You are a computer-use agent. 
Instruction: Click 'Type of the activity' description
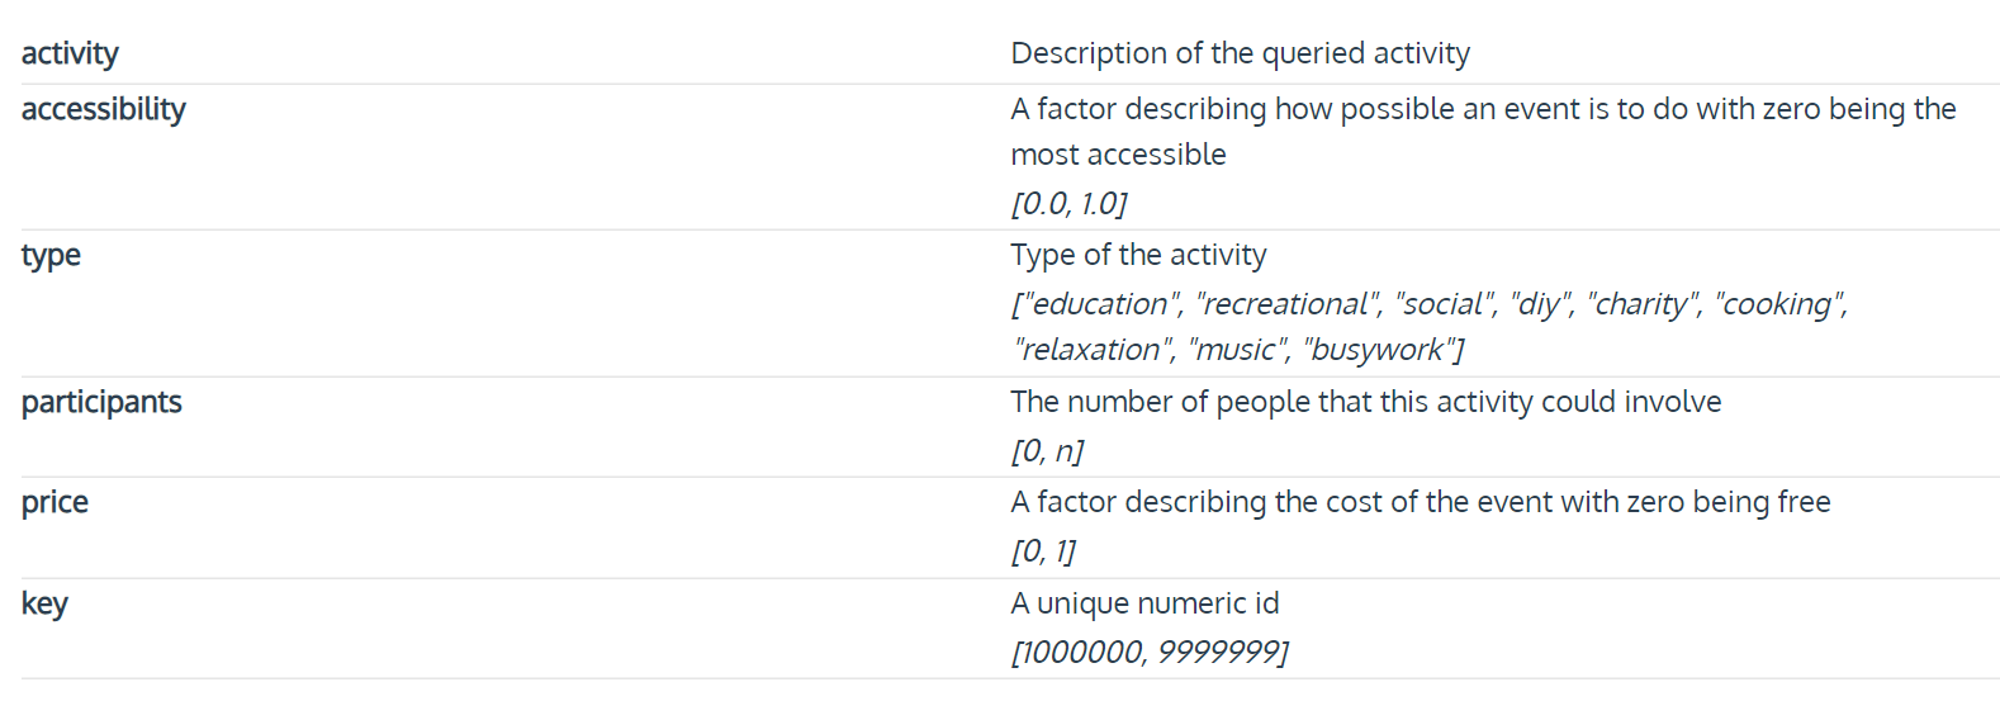[1138, 255]
